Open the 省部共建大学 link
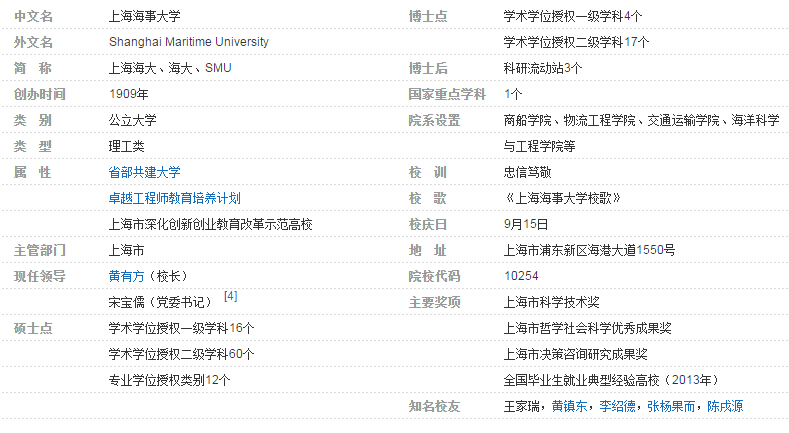The width and height of the screenshot is (789, 433). 144,172
